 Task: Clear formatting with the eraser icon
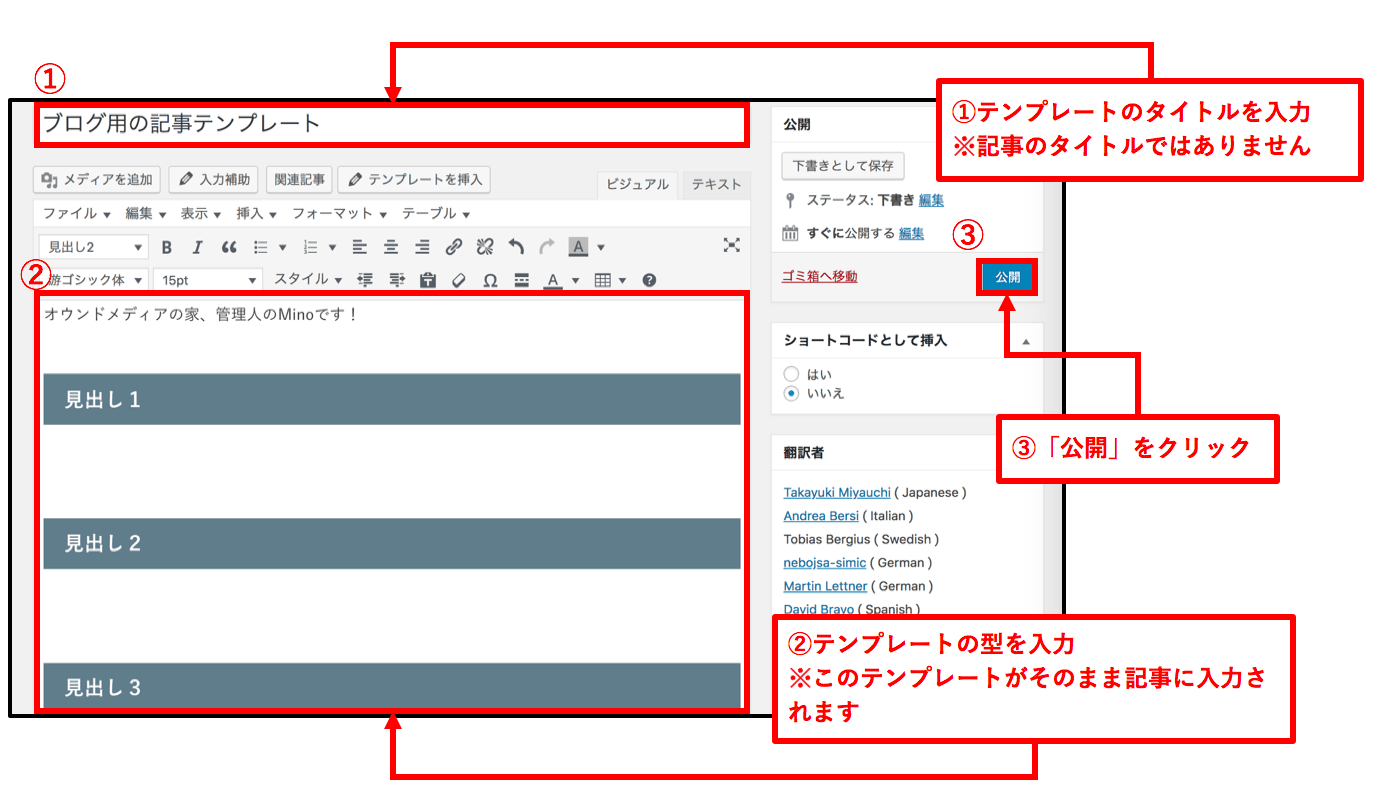459,280
